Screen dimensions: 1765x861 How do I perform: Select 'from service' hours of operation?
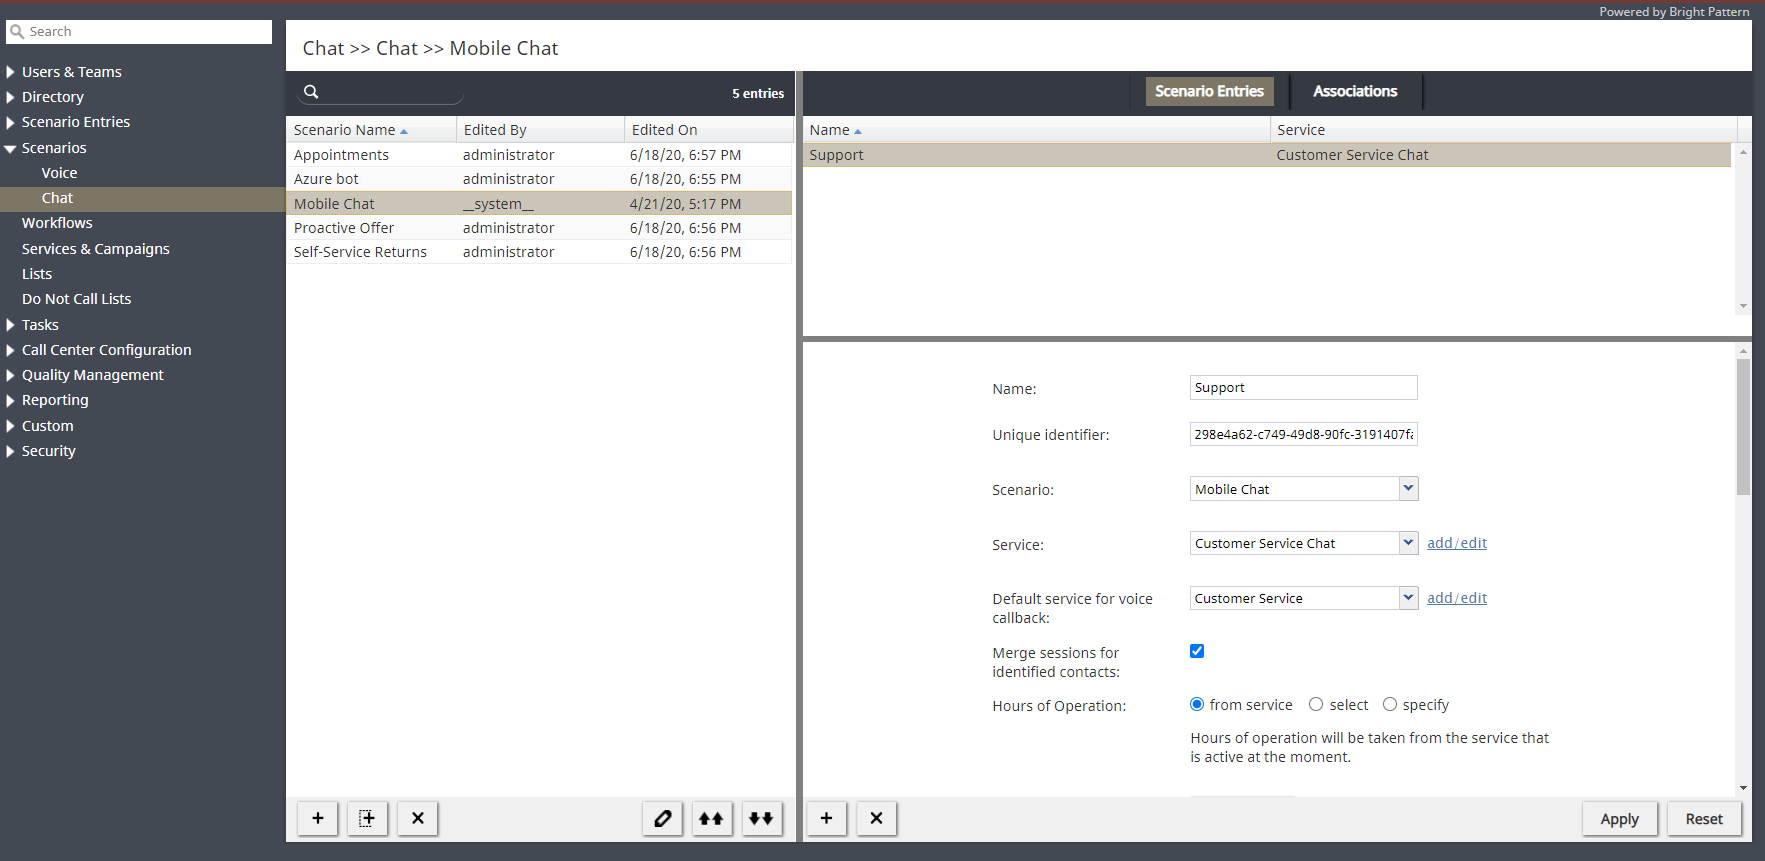point(1197,704)
